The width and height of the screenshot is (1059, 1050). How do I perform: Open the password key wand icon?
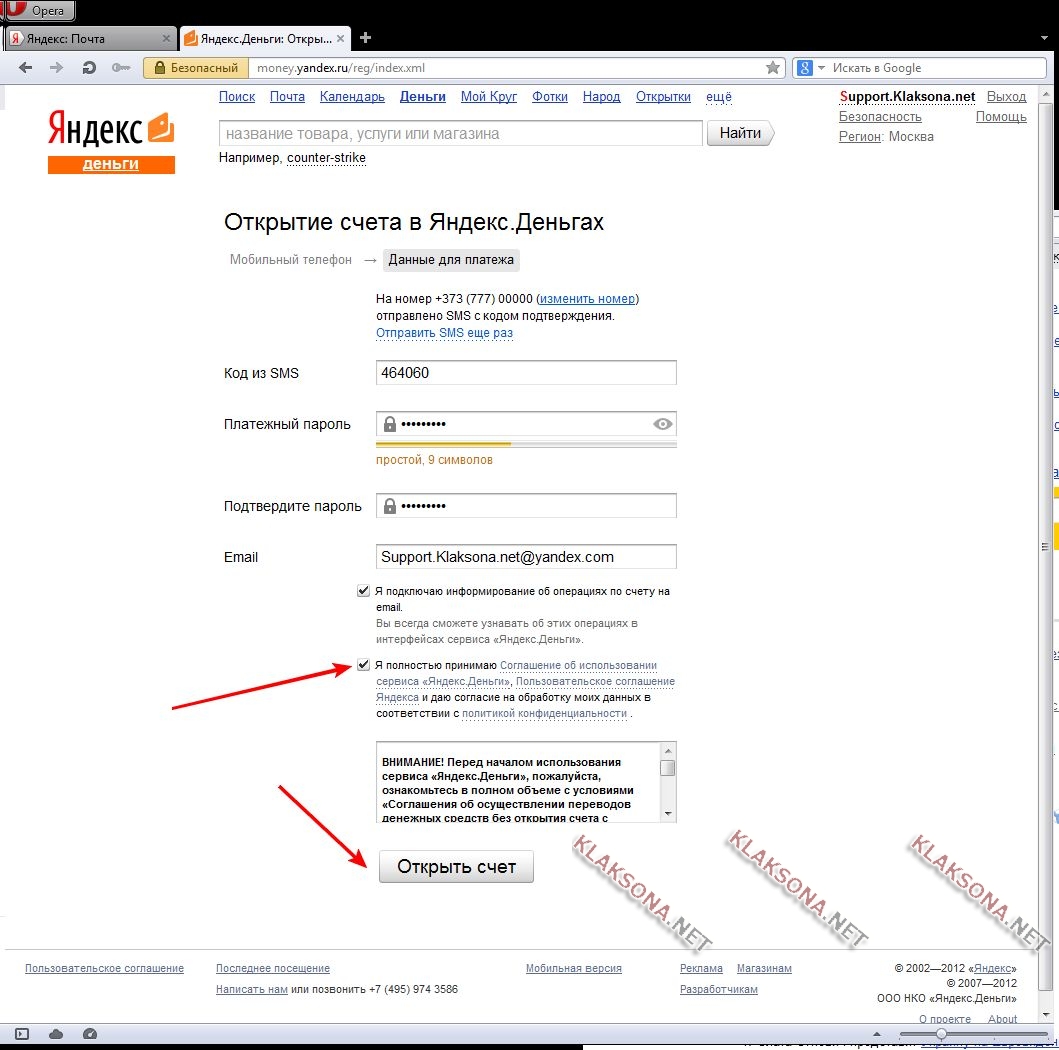pos(121,68)
